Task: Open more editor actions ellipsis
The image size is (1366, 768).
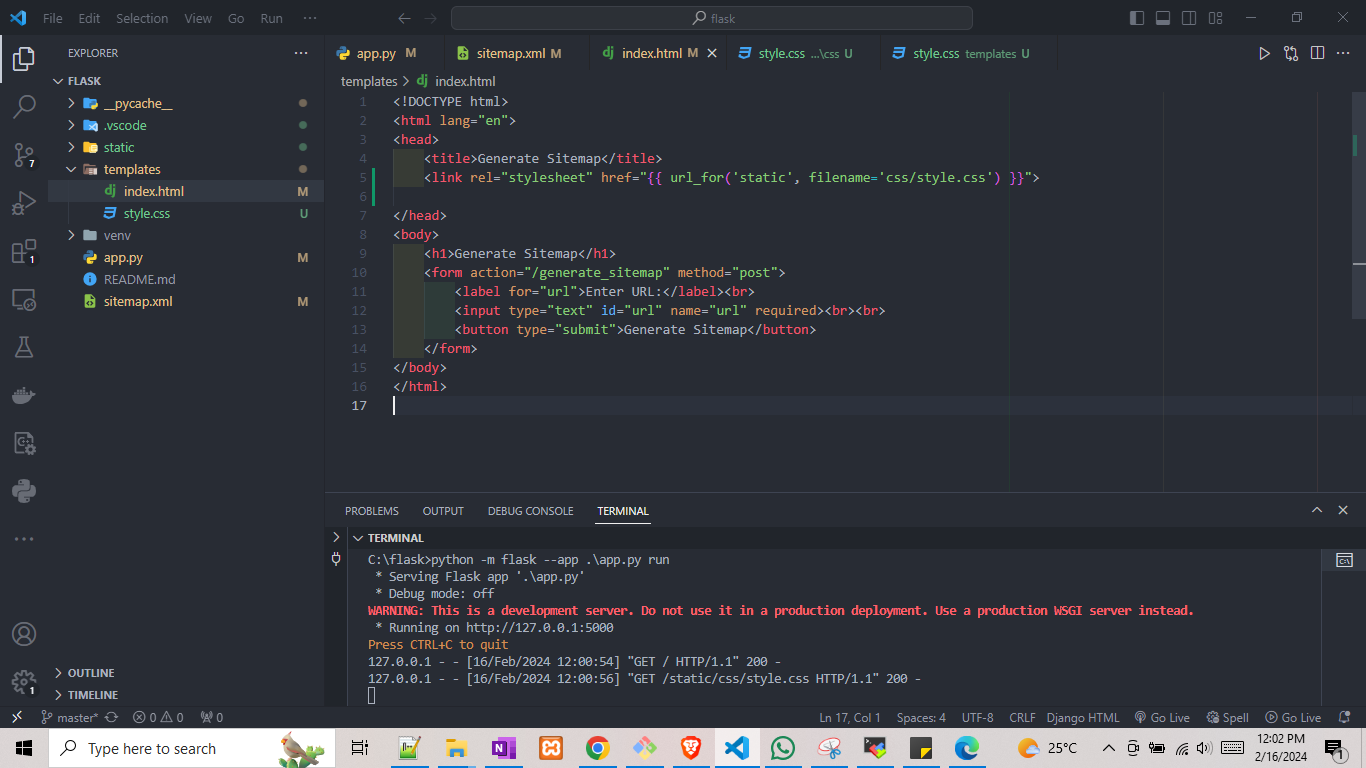Action: (1344, 53)
